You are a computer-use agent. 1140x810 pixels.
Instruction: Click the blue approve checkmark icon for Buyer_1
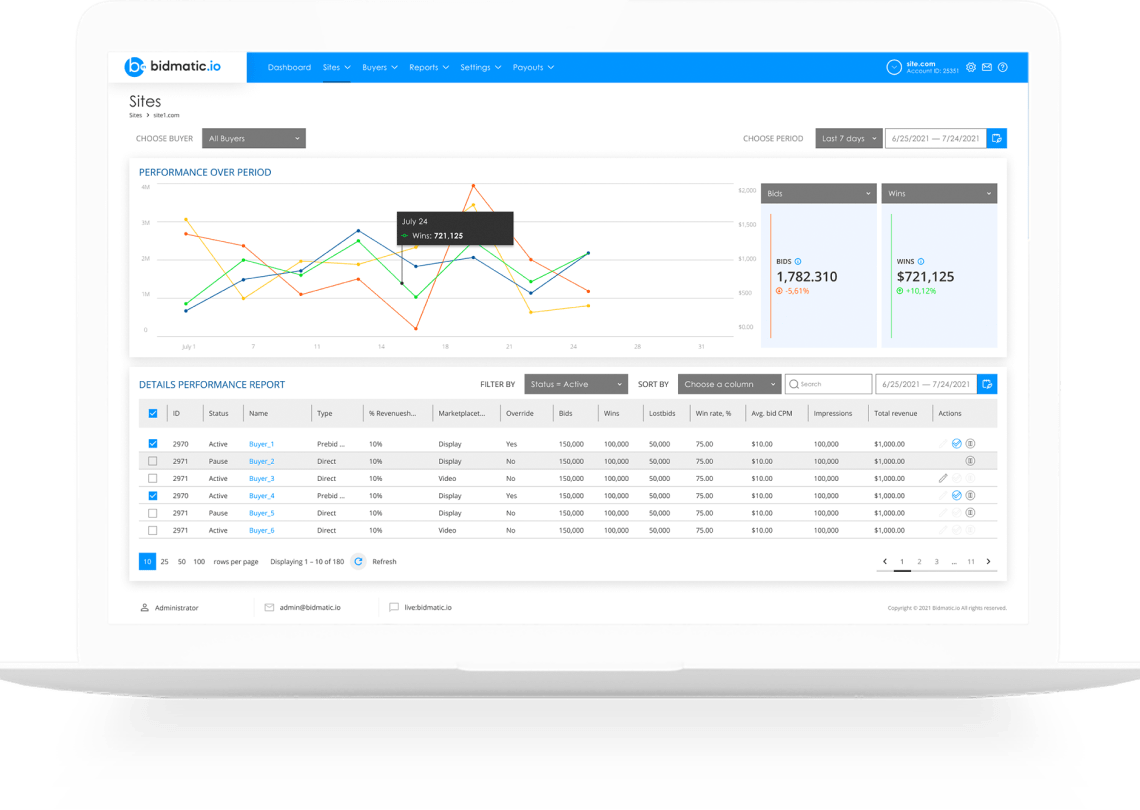(x=957, y=444)
